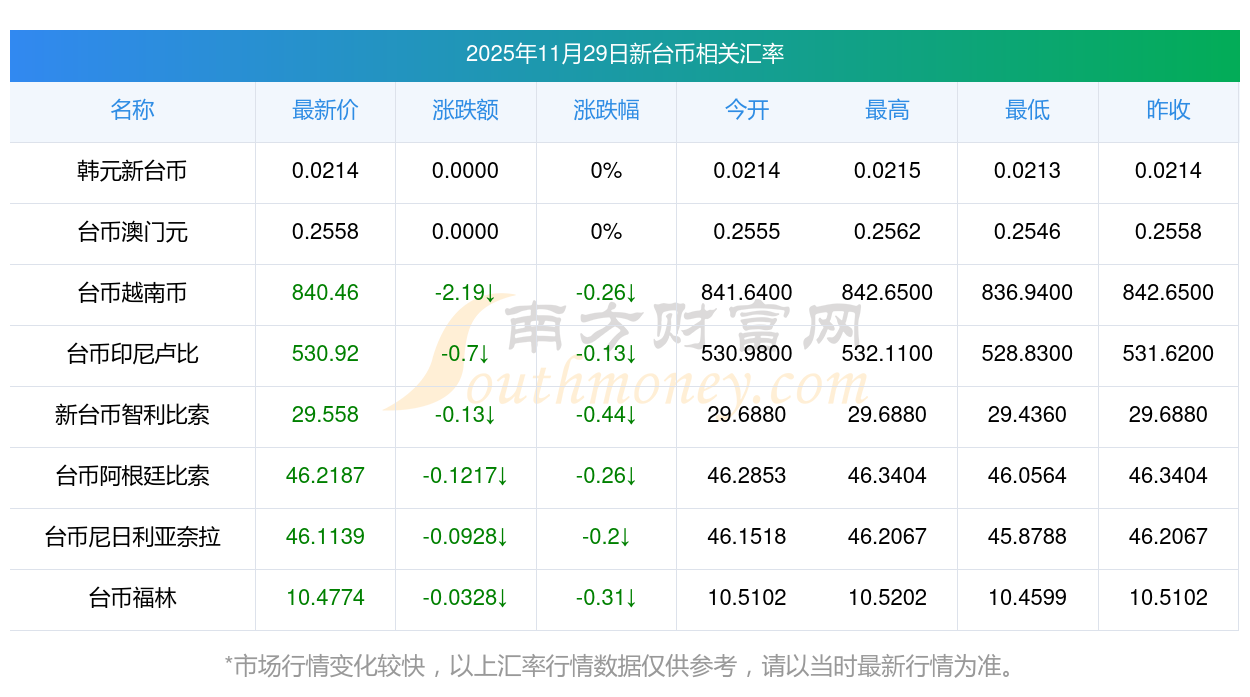Select the 台币尼日利亚奈拉 currency pair
This screenshot has height=697, width=1250.
pos(132,537)
